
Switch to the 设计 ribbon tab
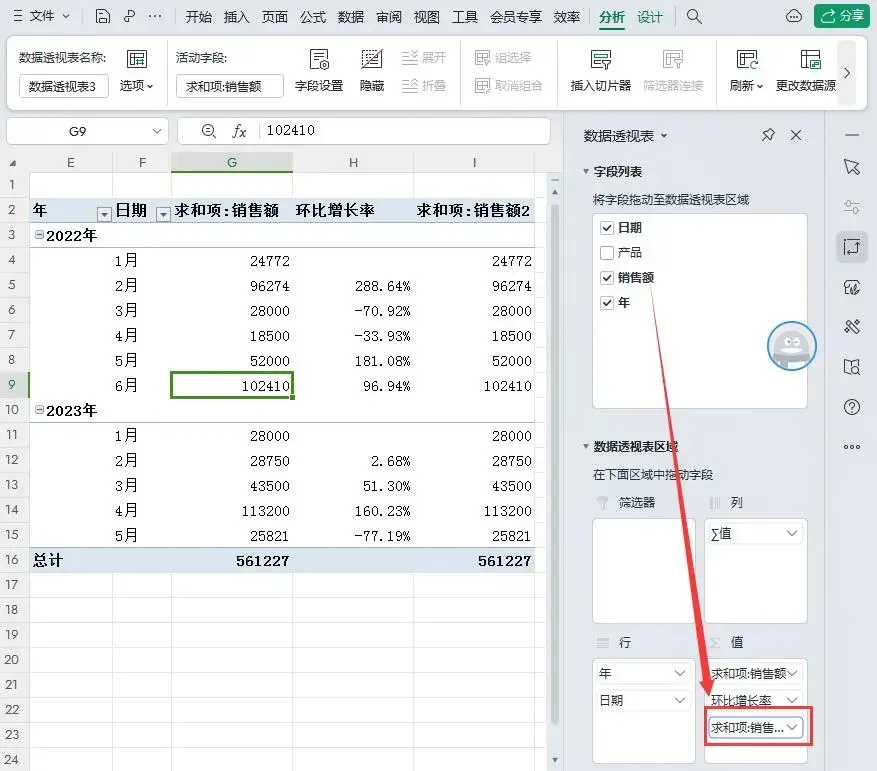click(x=649, y=17)
